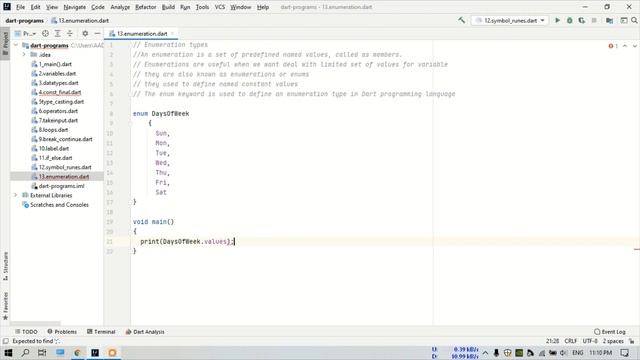
Task: Open Windows Start menu
Action: (8, 353)
